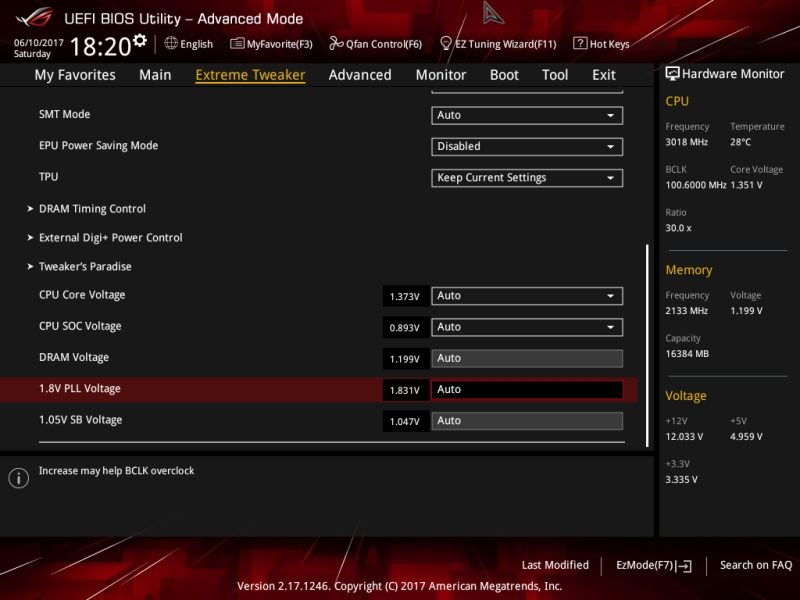Go to the Exit tab

click(604, 75)
